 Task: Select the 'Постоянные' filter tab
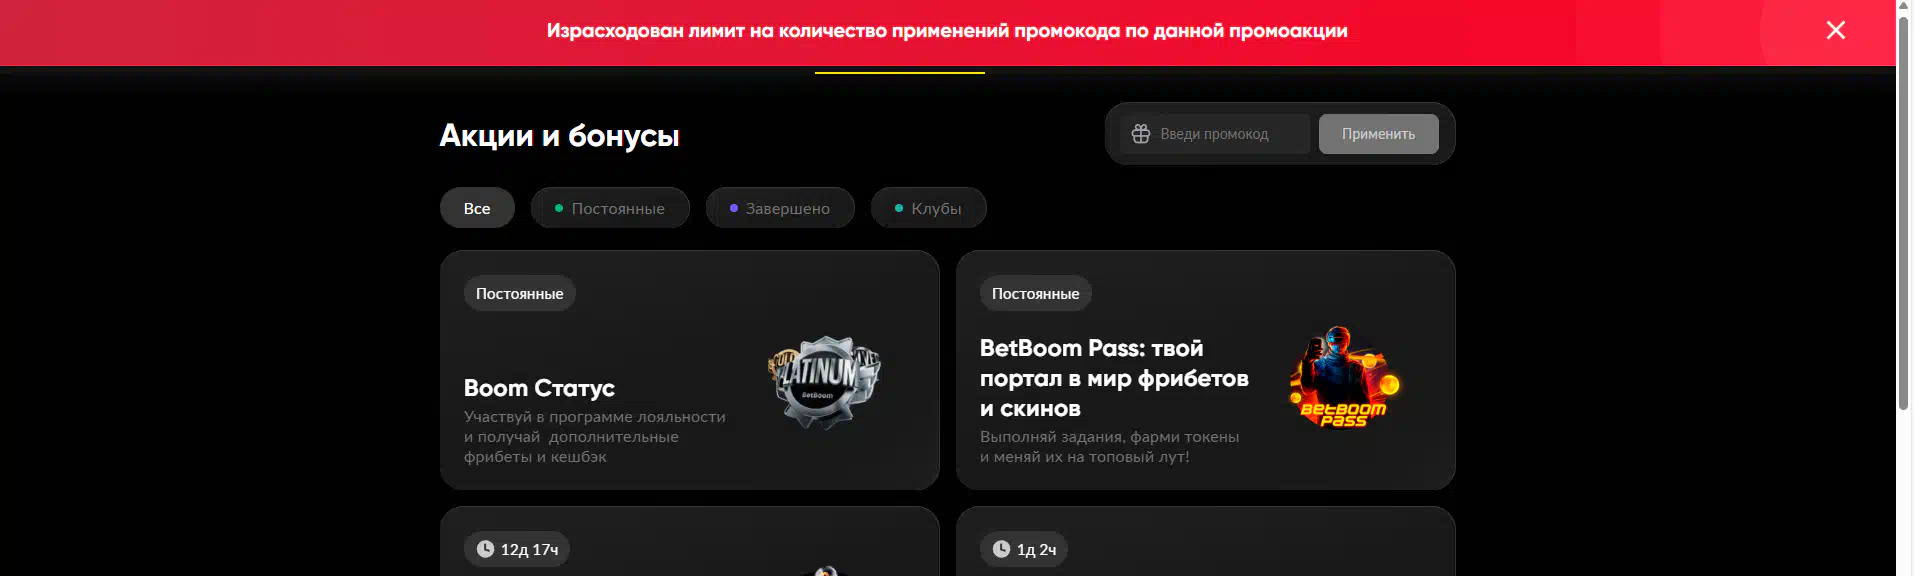click(610, 208)
